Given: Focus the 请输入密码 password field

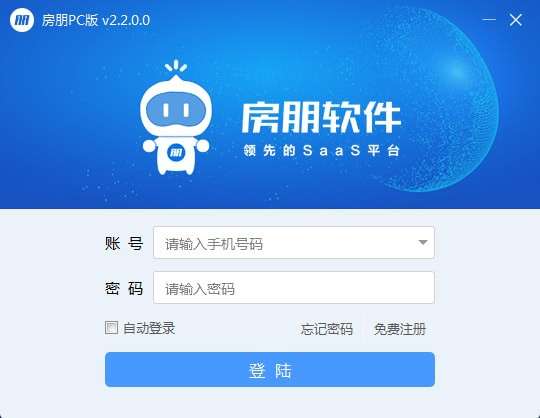Looking at the screenshot, I should tap(294, 288).
